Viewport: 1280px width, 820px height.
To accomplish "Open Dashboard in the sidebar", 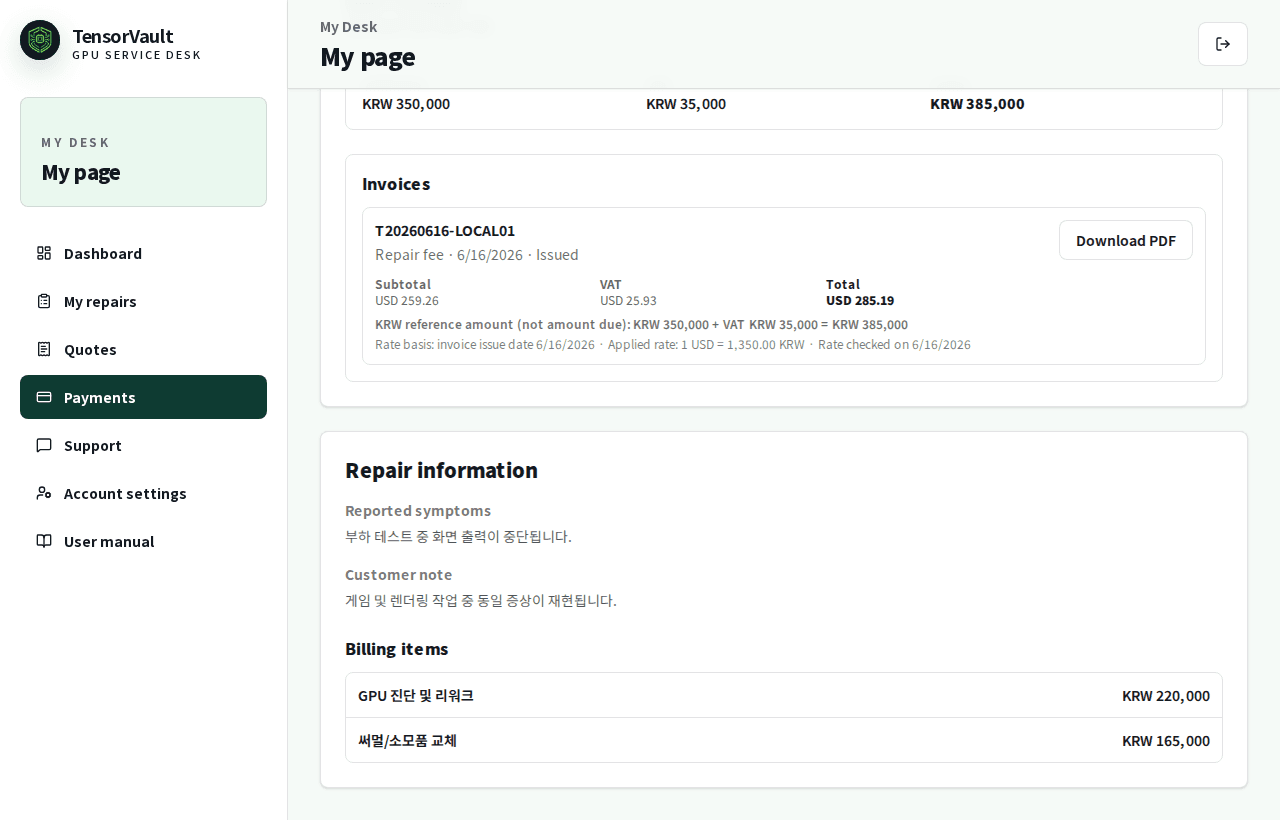I will coord(143,253).
